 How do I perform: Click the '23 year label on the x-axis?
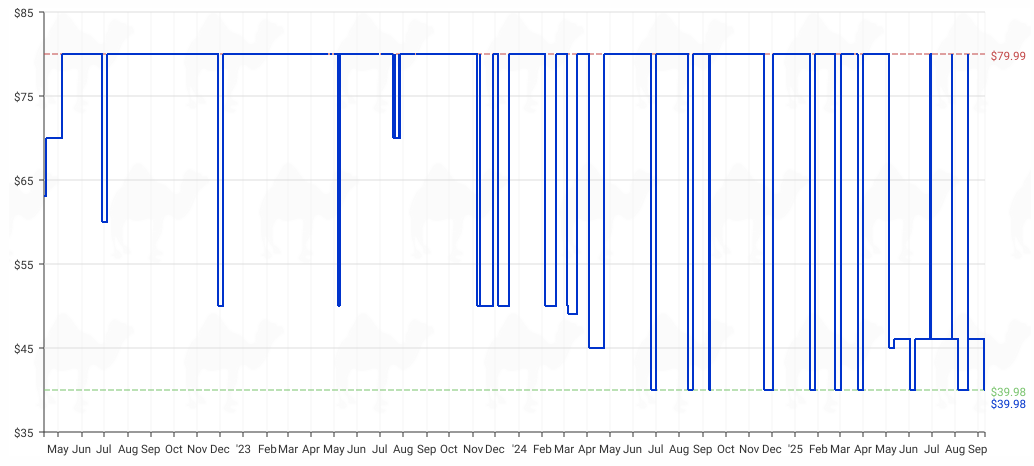[x=243, y=450]
